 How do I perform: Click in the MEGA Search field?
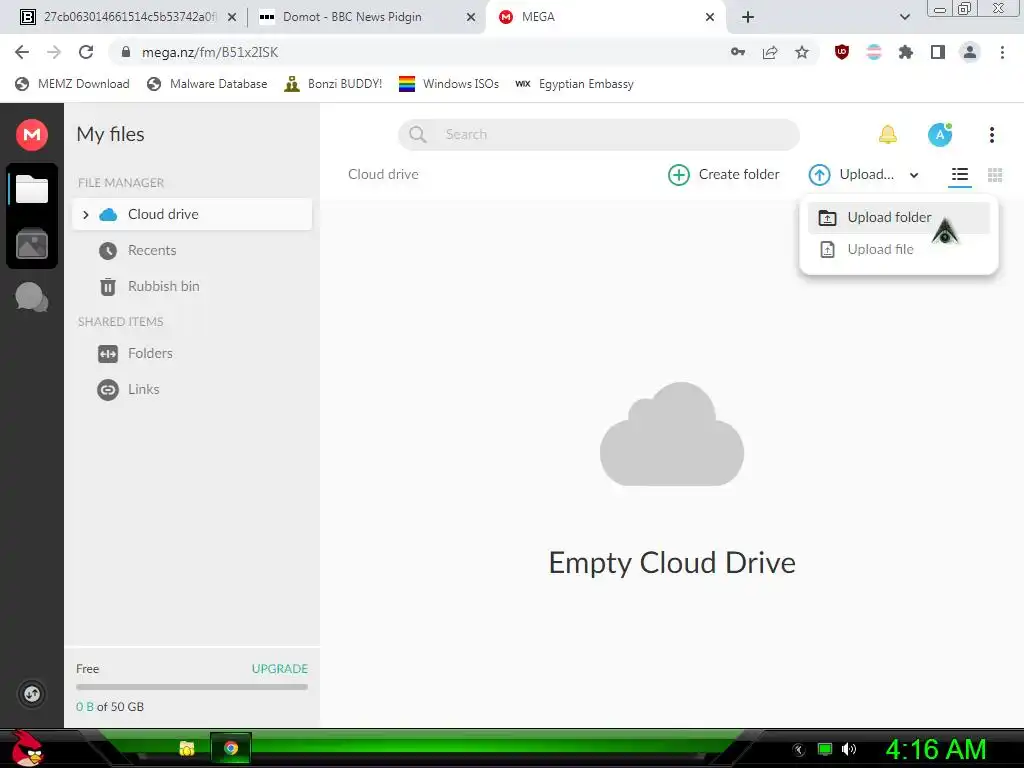[x=598, y=135]
